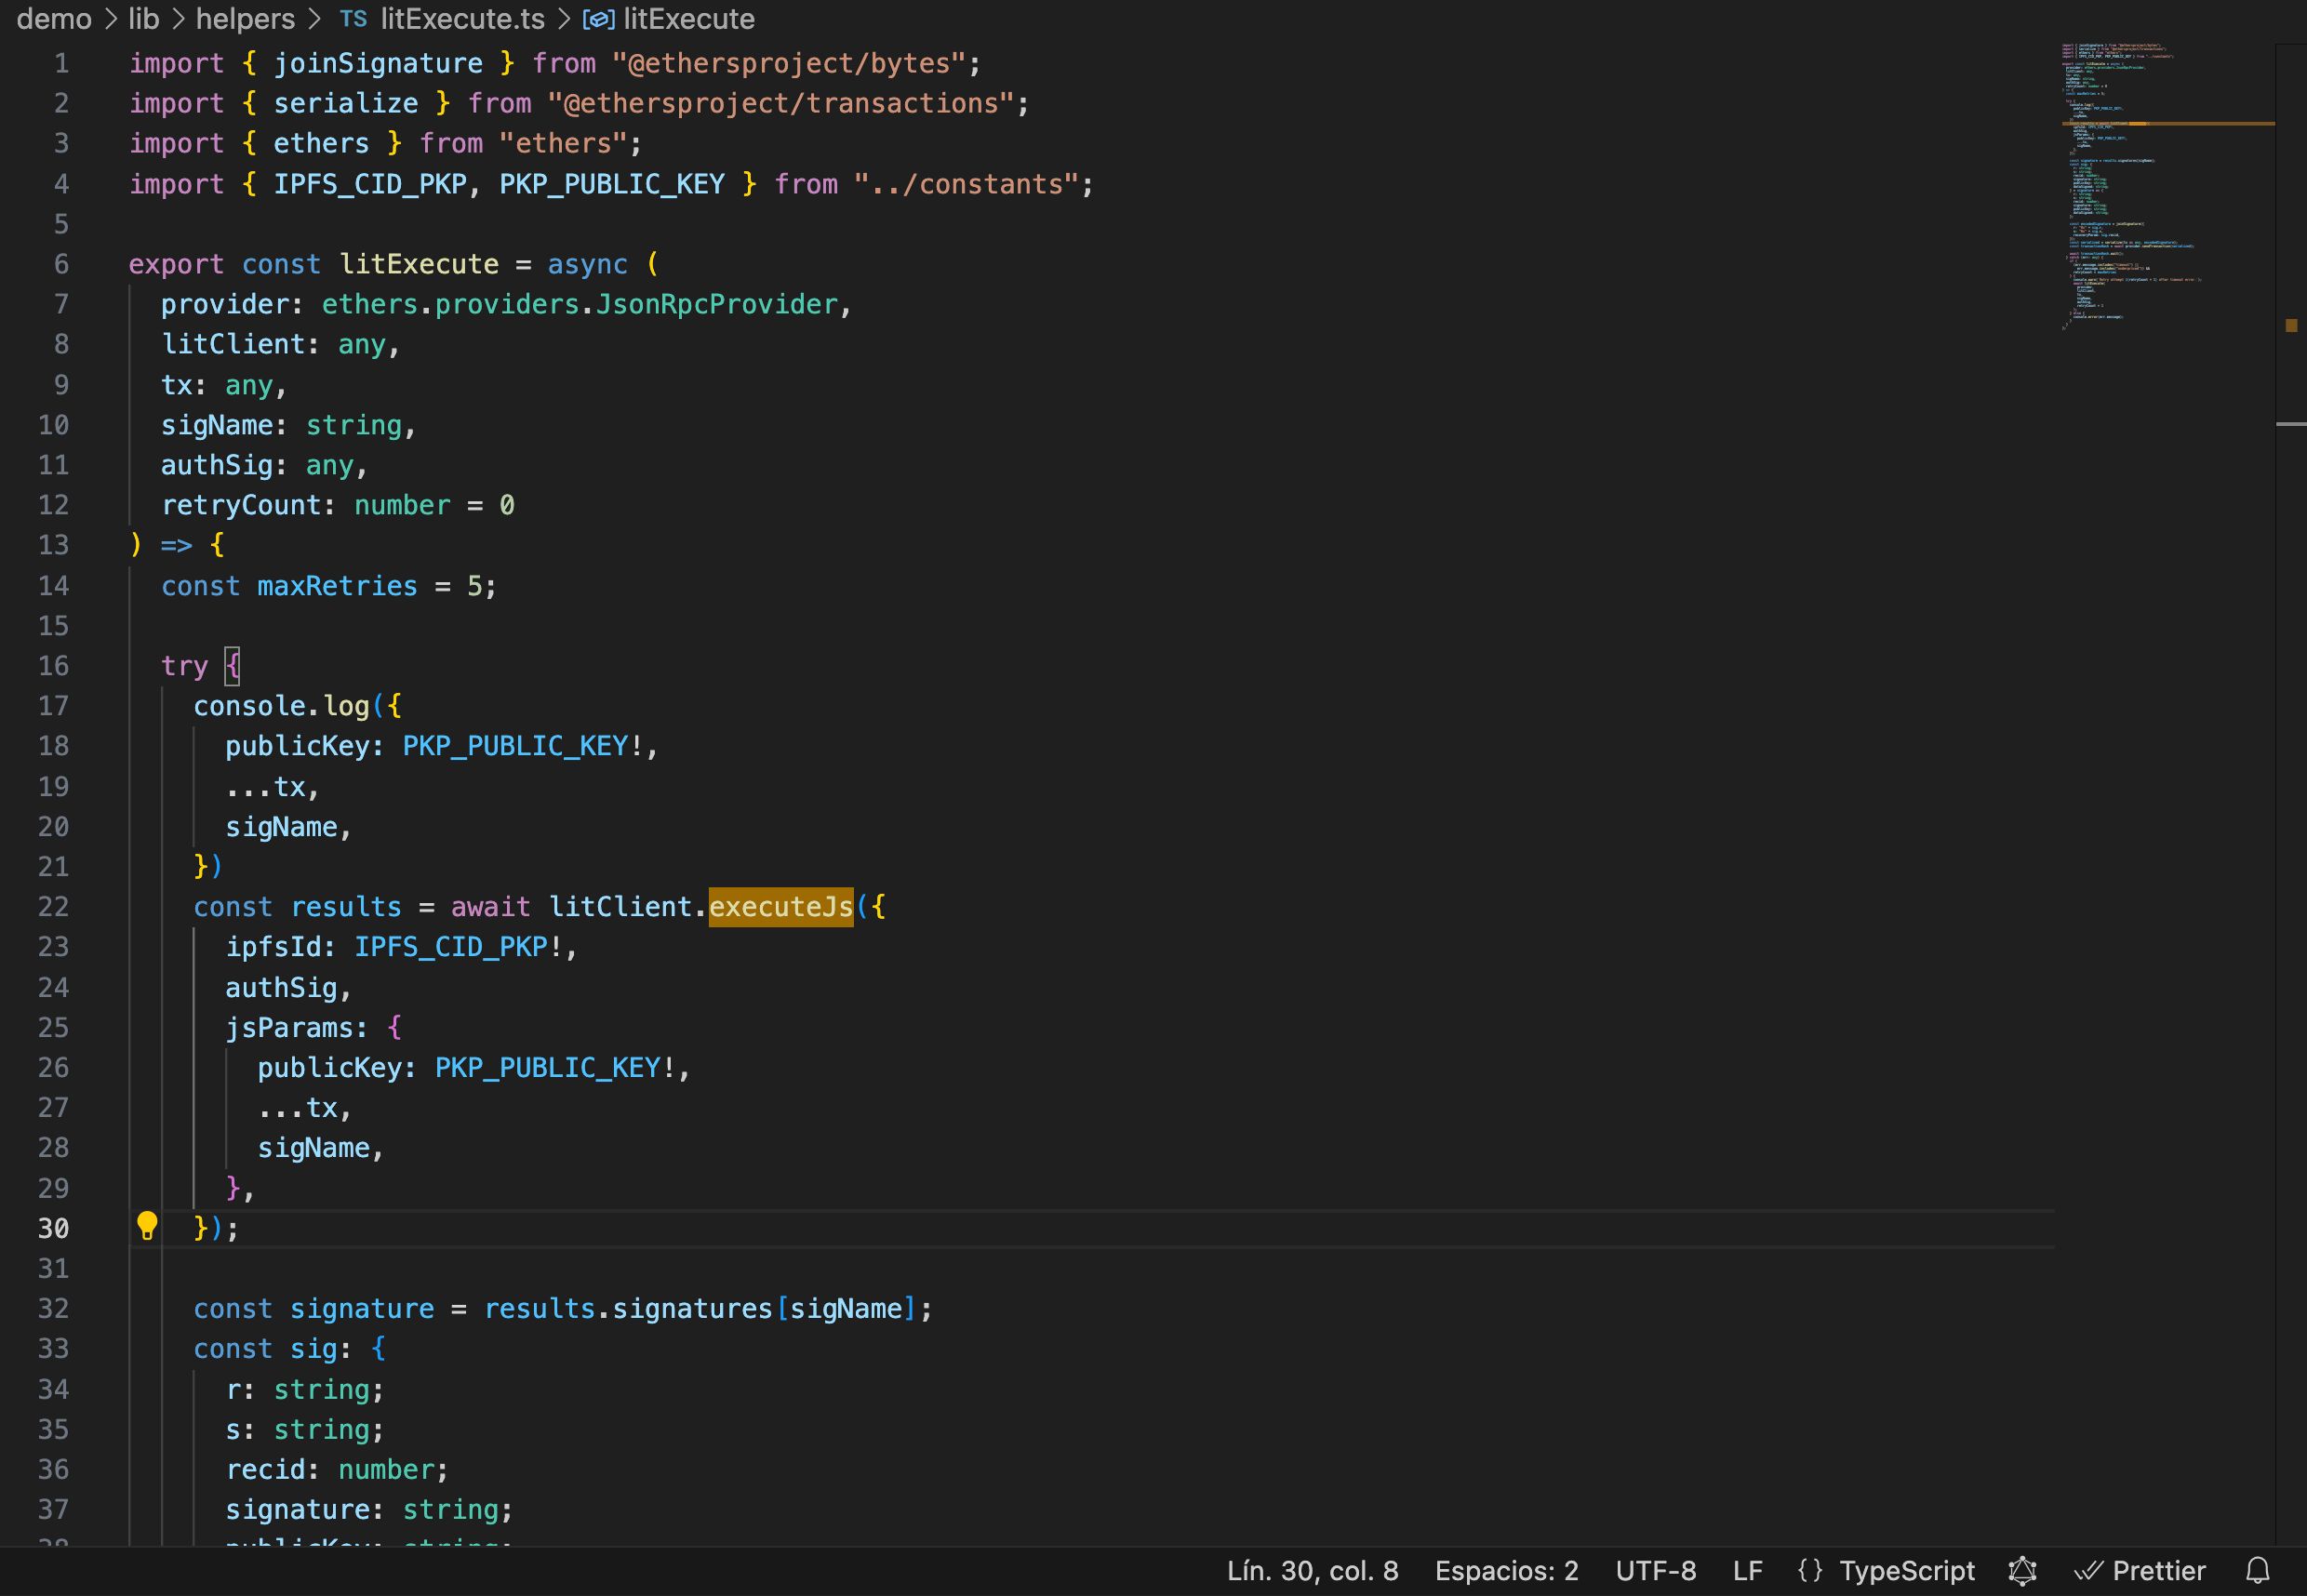Click jsParams property on line 25
This screenshot has width=2307, height=1596.
[x=289, y=1027]
